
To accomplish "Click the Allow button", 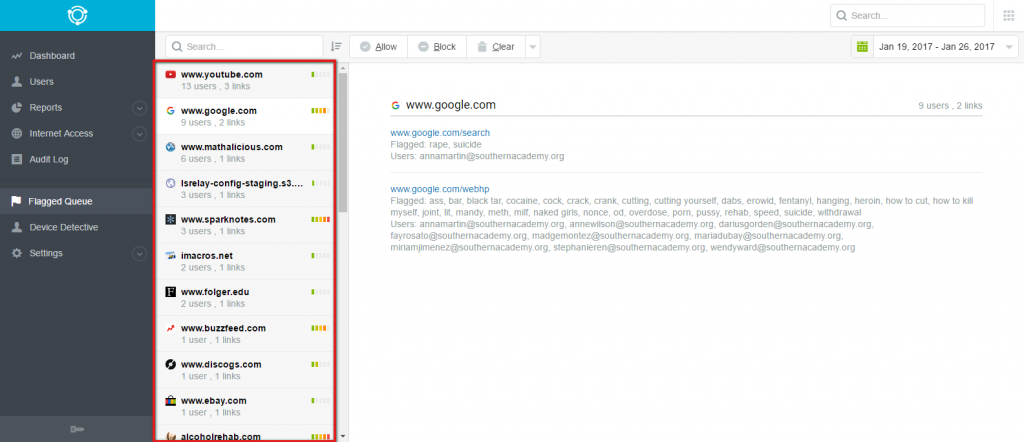I will [x=379, y=47].
